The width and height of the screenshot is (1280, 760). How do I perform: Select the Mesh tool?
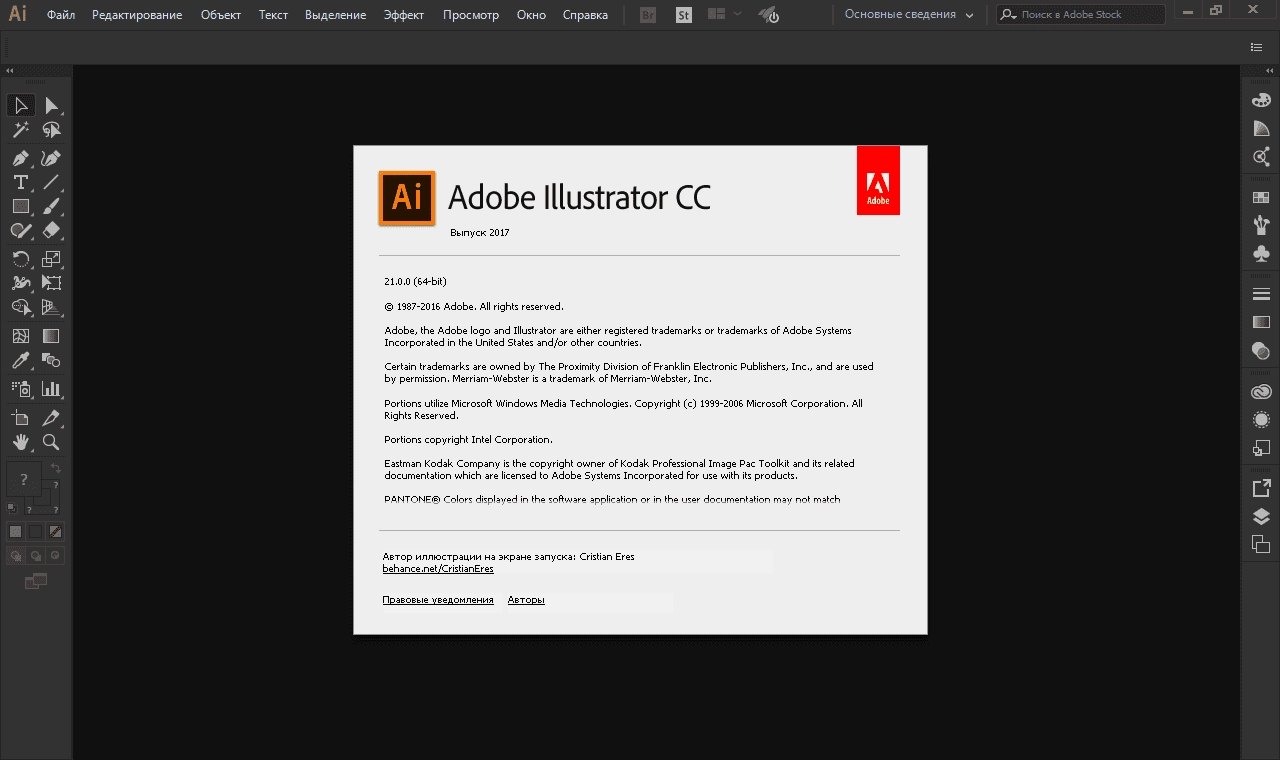point(20,336)
